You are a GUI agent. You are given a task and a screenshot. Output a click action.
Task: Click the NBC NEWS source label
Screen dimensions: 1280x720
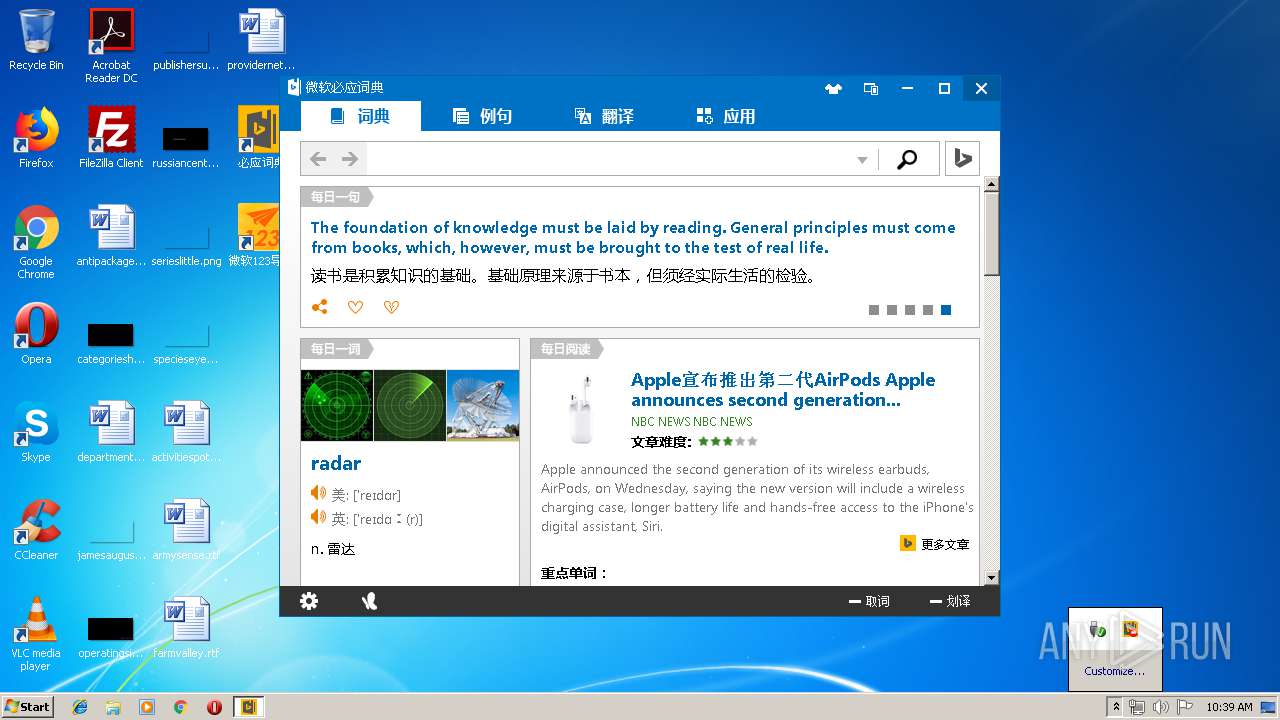(691, 421)
